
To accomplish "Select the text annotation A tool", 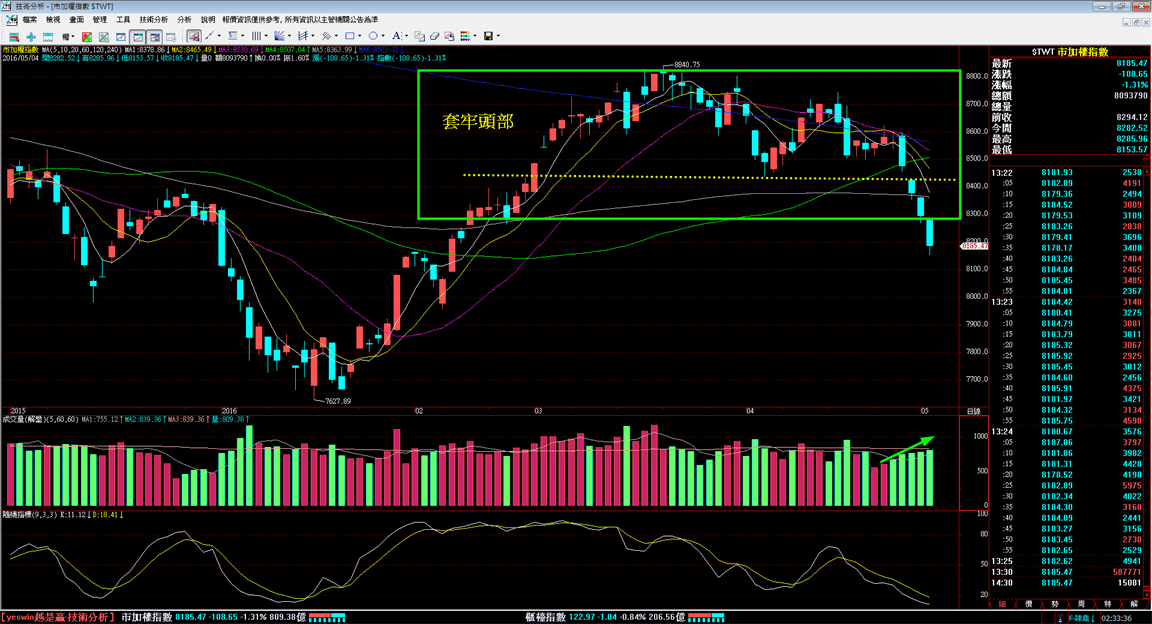I will pyautogui.click(x=397, y=36).
